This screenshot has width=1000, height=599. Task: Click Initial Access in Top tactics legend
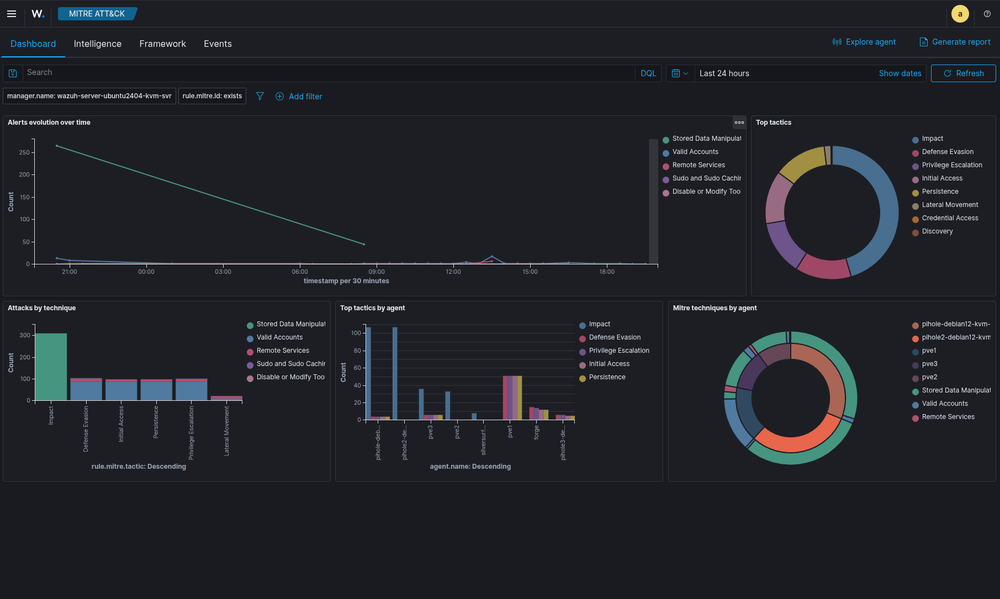click(x=938, y=179)
